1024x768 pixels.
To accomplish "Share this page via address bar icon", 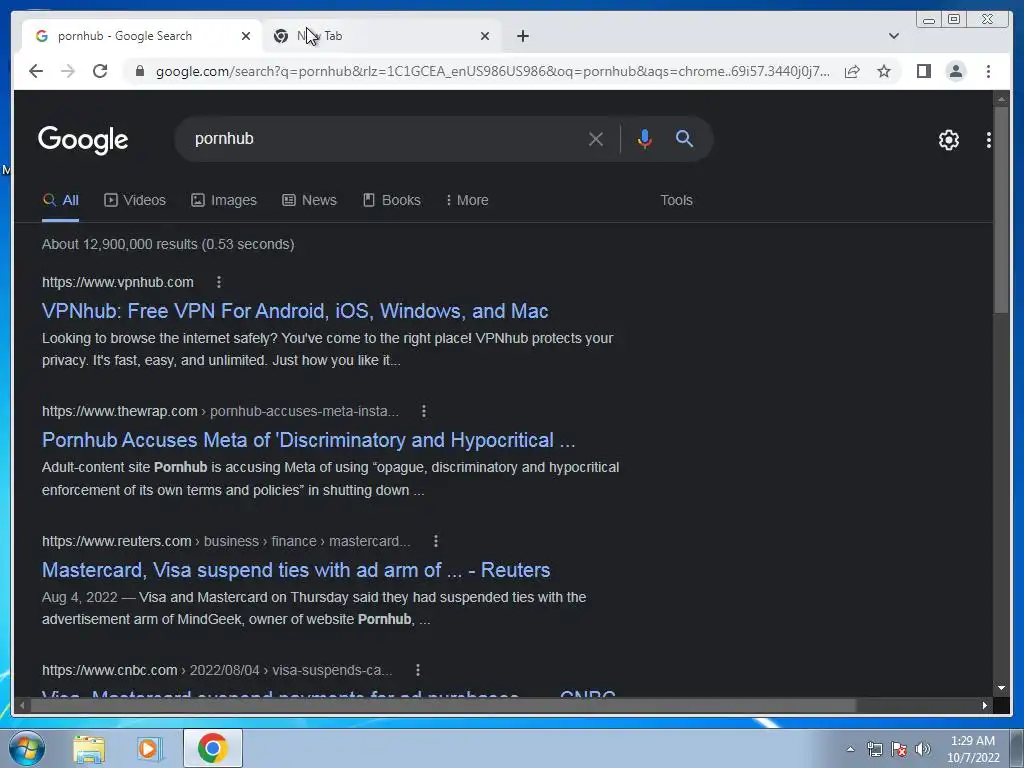I will (x=852, y=71).
